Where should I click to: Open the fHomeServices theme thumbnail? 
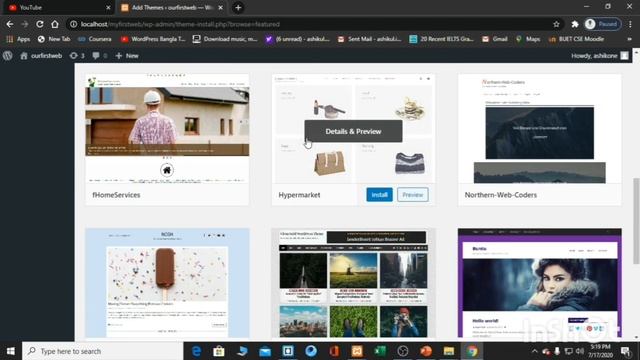tap(167, 129)
